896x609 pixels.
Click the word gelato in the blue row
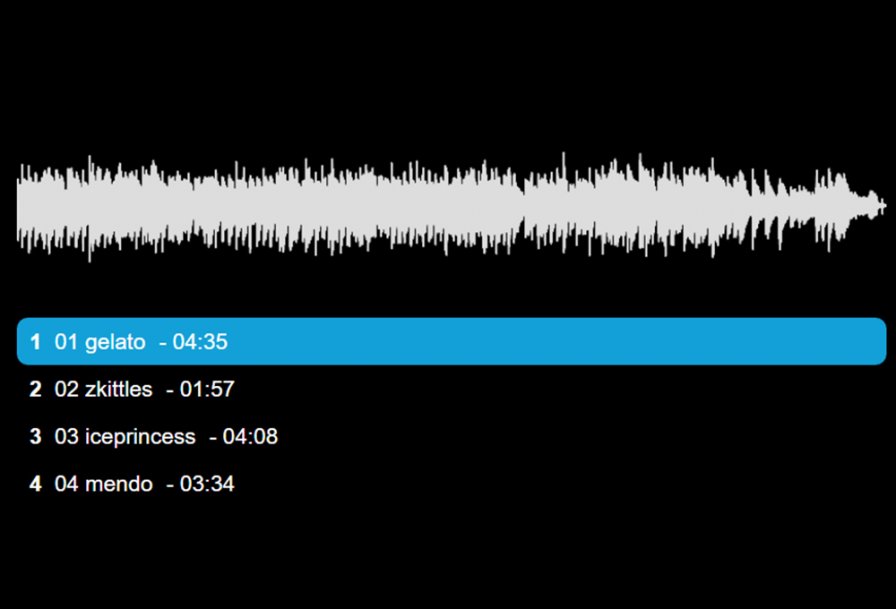pos(115,342)
